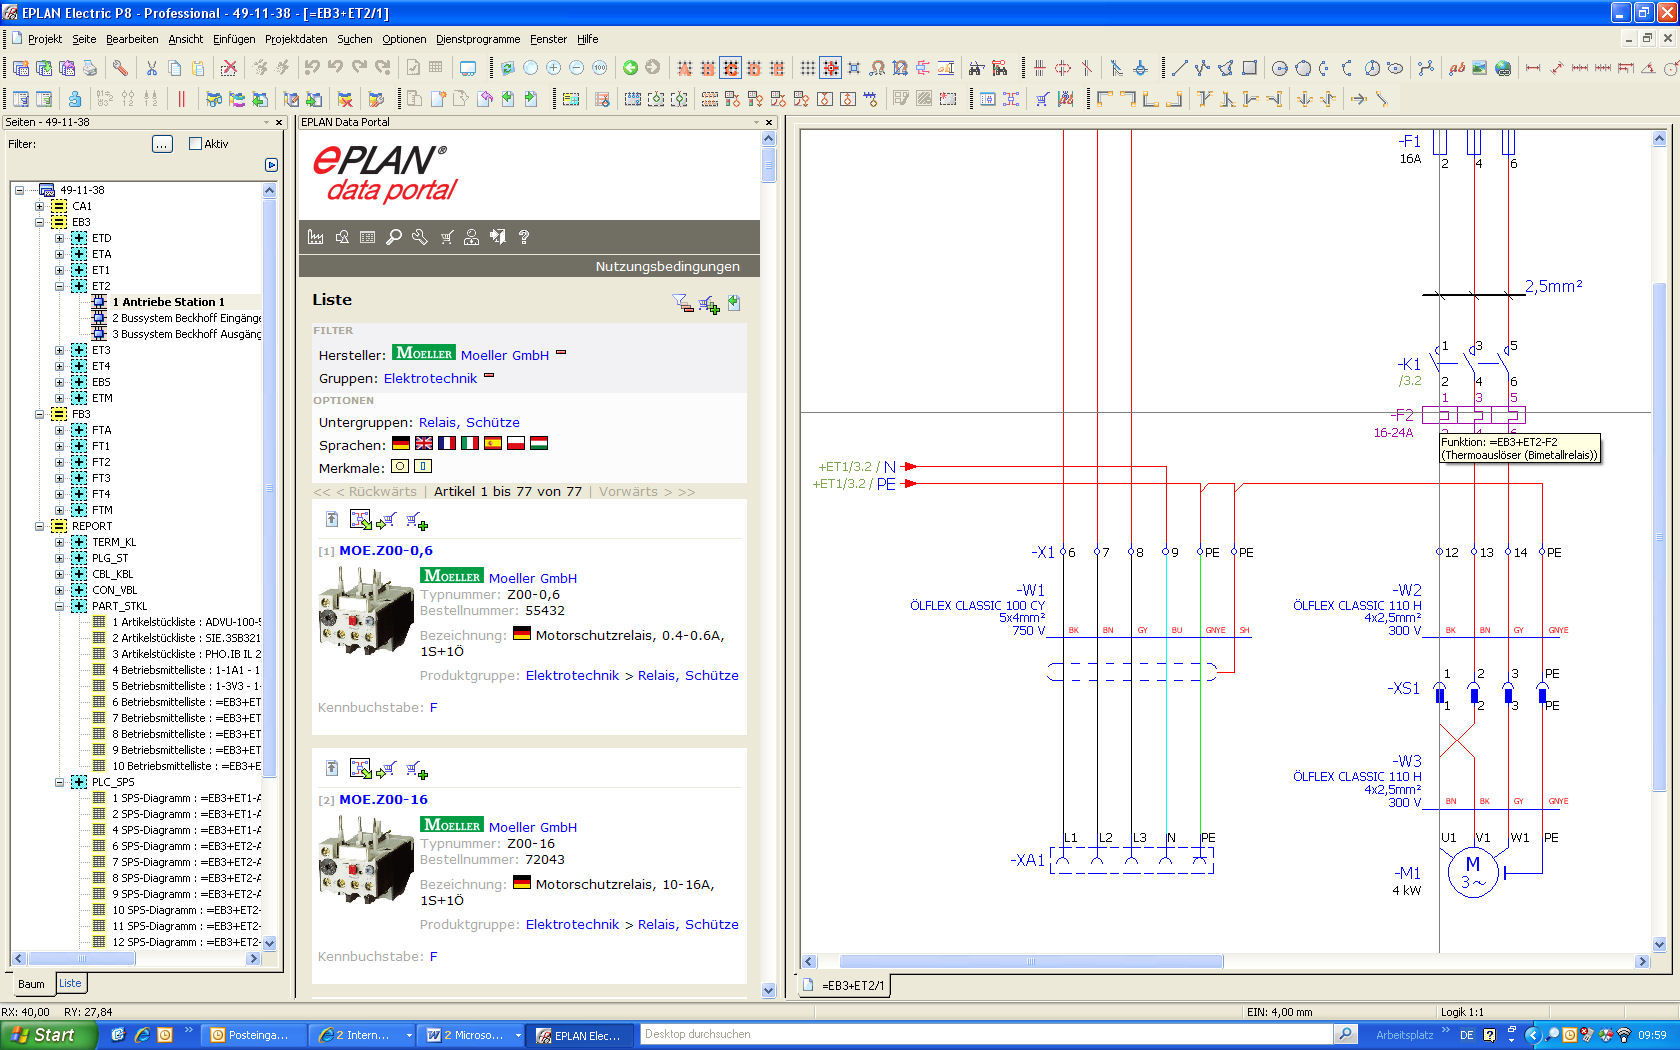Screen dimensions: 1680x1050
Task: Collapse the REPORT tree node
Action: [40, 526]
